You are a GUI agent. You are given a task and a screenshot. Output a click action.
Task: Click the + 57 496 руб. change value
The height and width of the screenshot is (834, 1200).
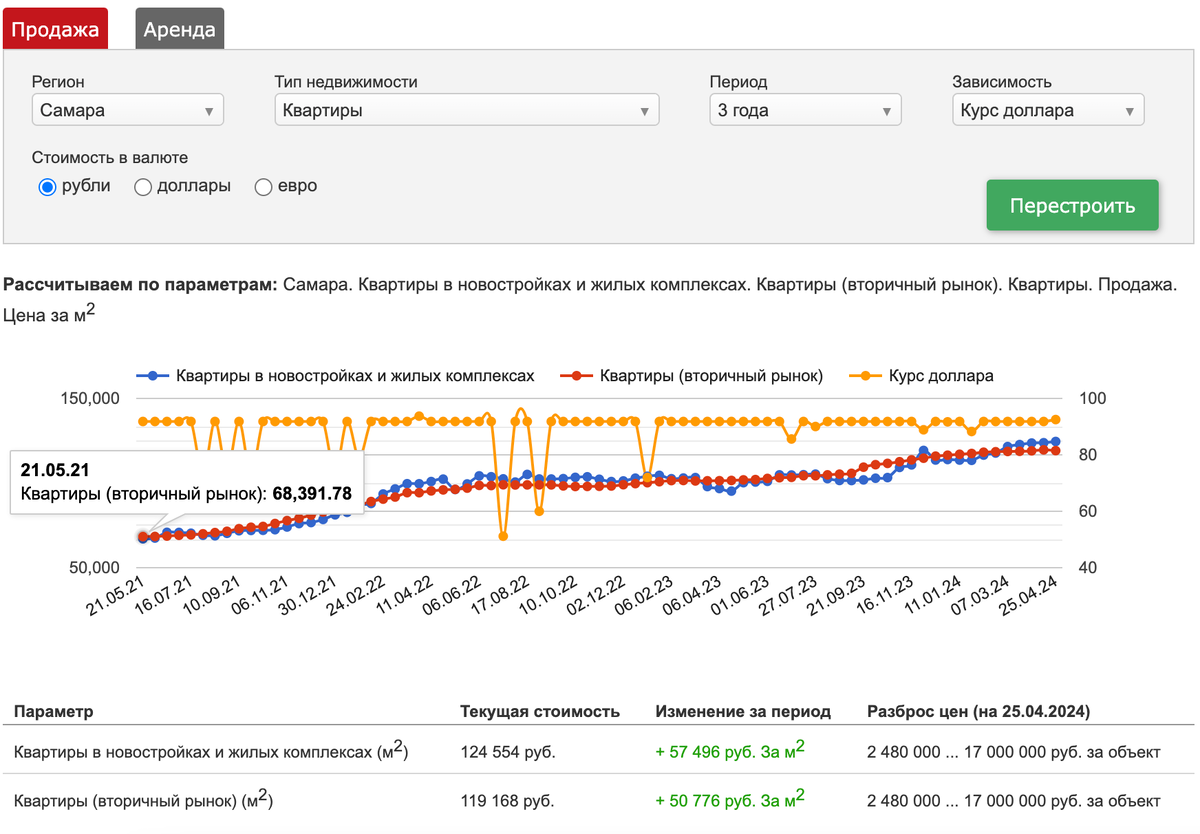(x=731, y=750)
